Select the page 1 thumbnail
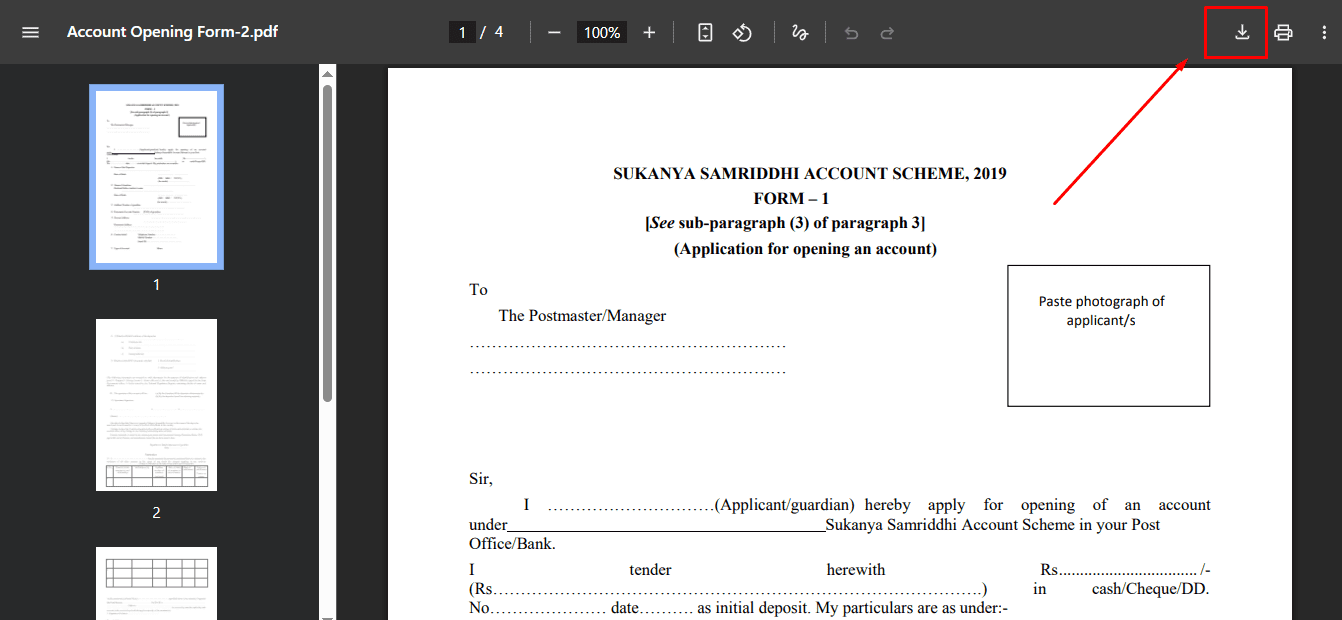Viewport: 1342px width, 620px height. [x=156, y=177]
